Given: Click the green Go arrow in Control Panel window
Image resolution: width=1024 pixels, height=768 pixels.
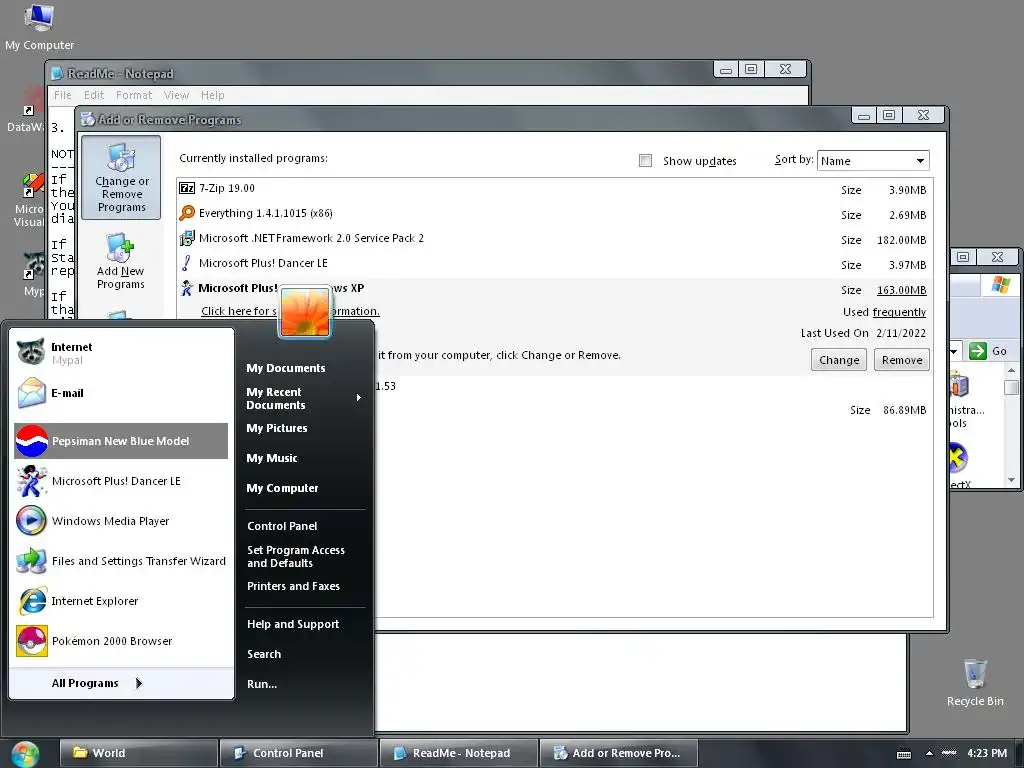Looking at the screenshot, I should (978, 351).
